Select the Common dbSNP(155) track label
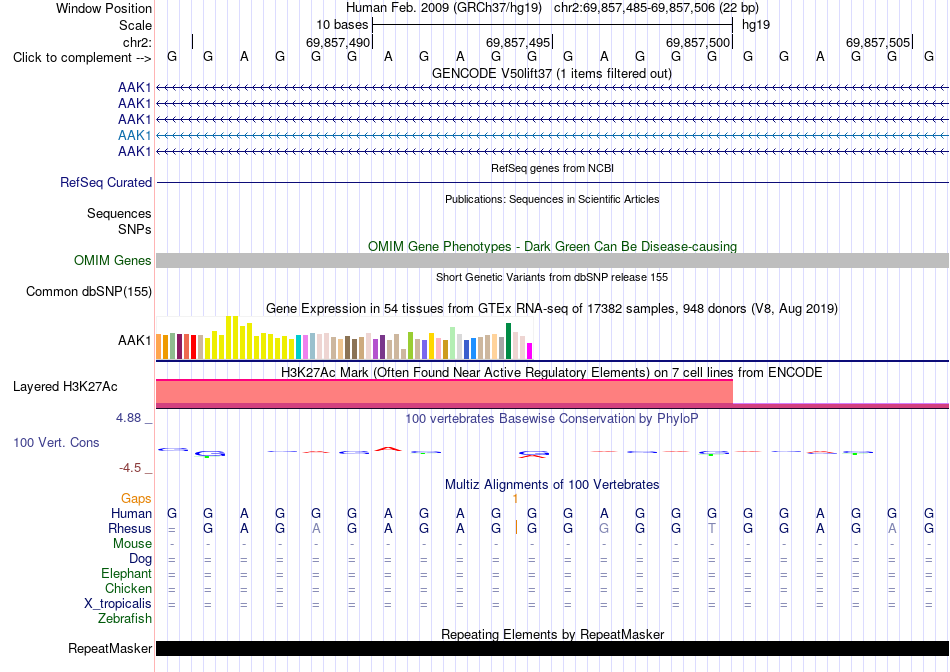 (89, 291)
